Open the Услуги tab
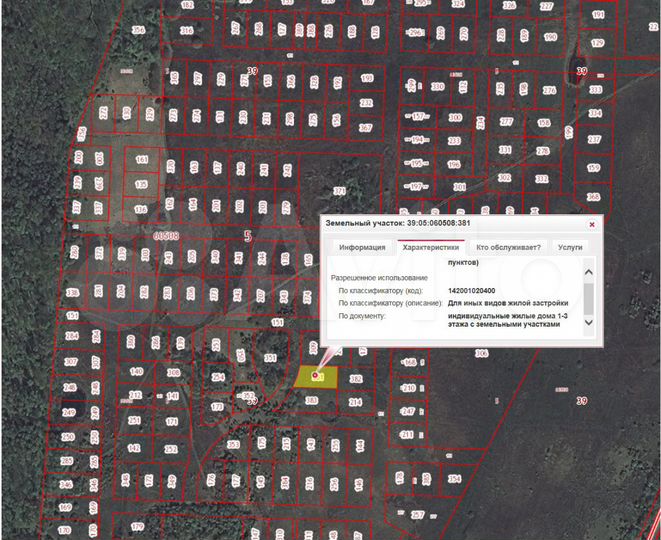This screenshot has width=661, height=540. pyautogui.click(x=570, y=247)
